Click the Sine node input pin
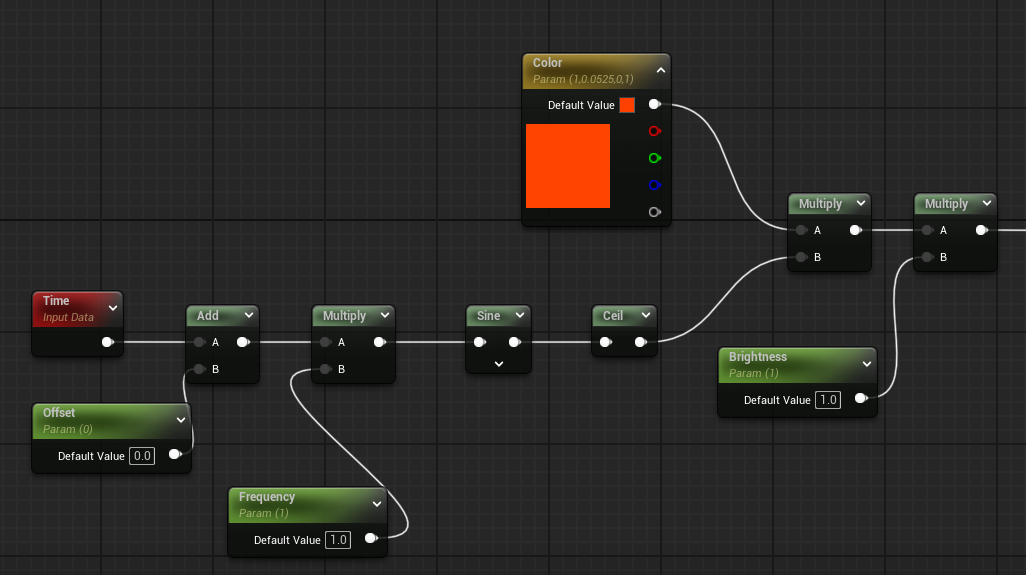The image size is (1026, 575). 480,342
